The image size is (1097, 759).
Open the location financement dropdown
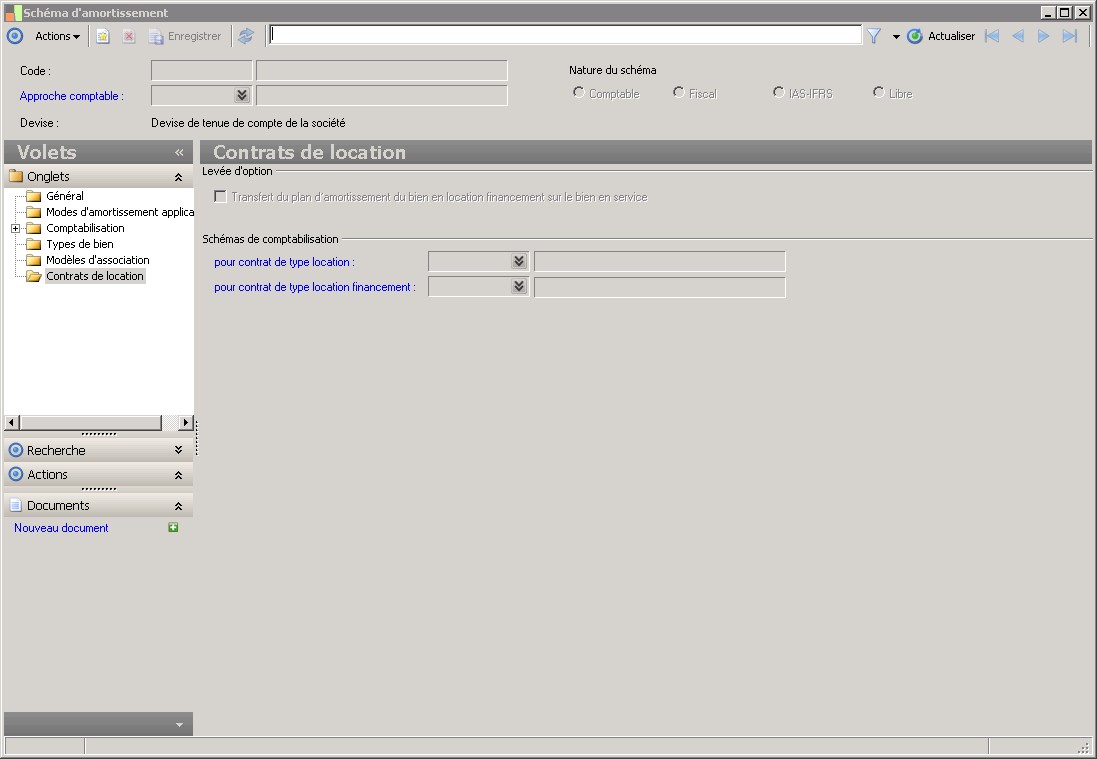coord(519,287)
